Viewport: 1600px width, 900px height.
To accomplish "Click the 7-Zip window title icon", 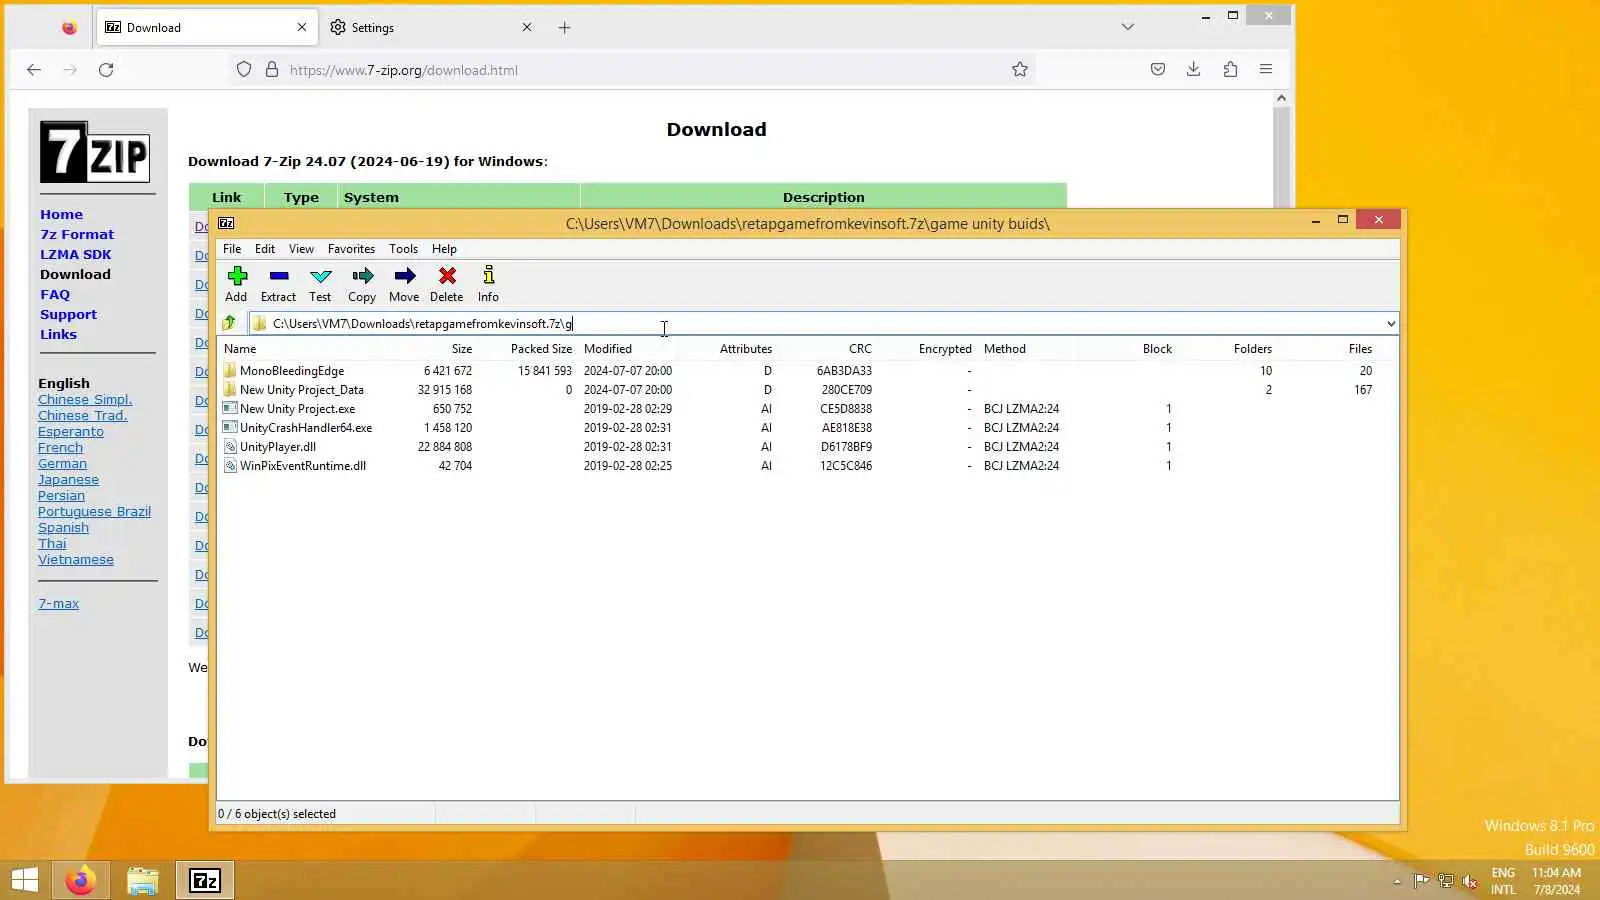I will 227,223.
